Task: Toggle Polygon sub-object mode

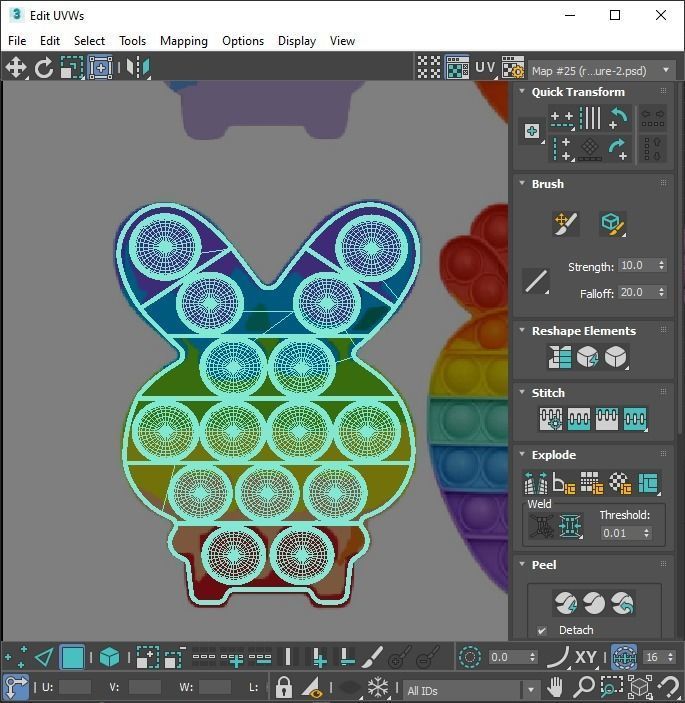Action: [72, 657]
